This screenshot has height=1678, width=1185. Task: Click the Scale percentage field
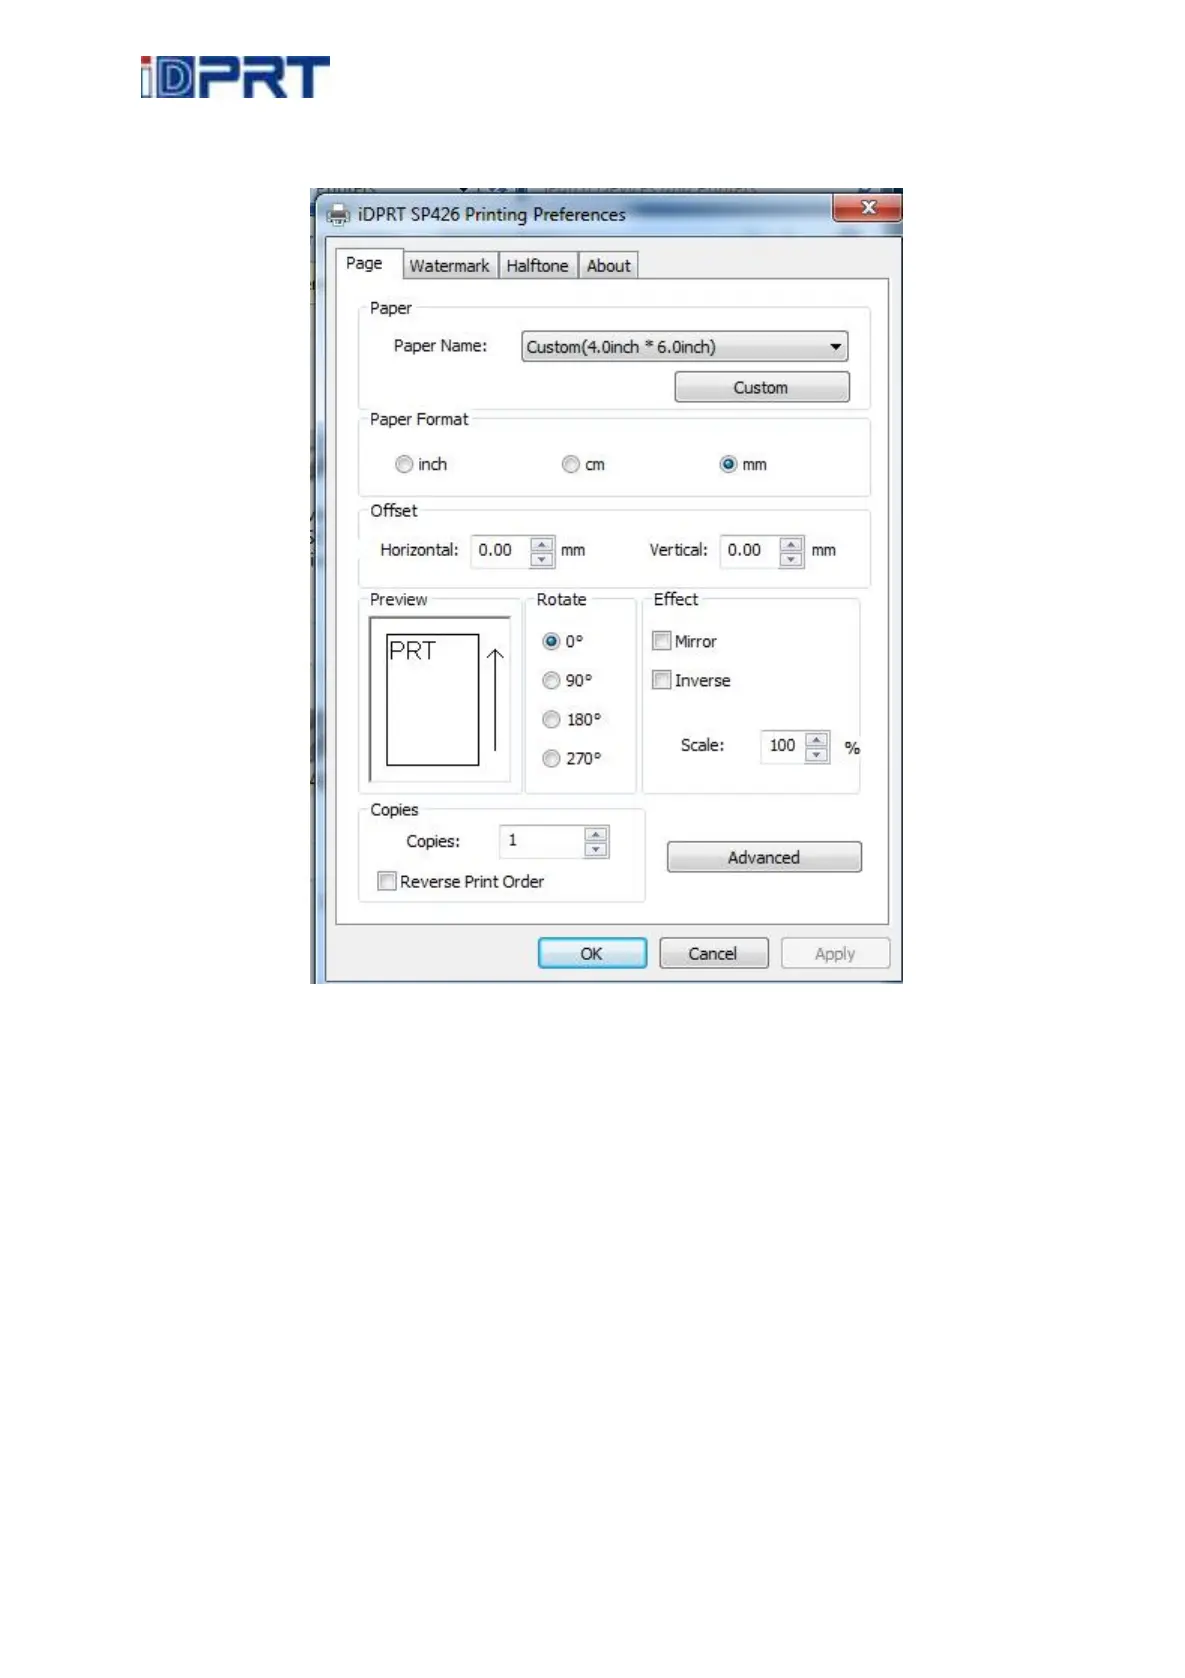coord(783,746)
